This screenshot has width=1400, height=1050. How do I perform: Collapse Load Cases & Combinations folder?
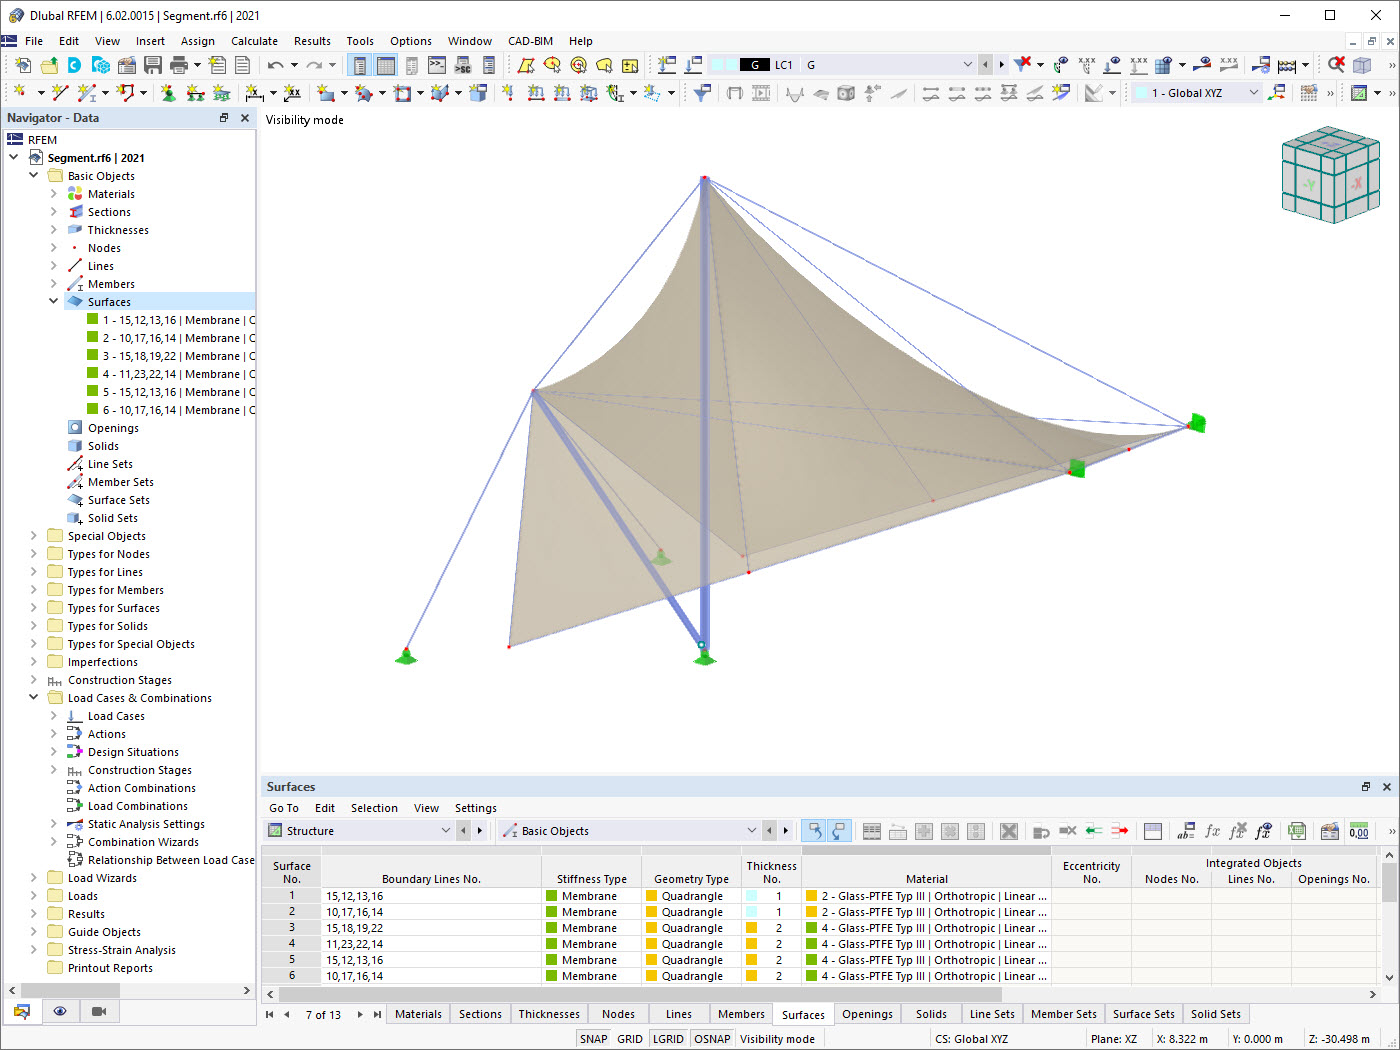tap(34, 697)
